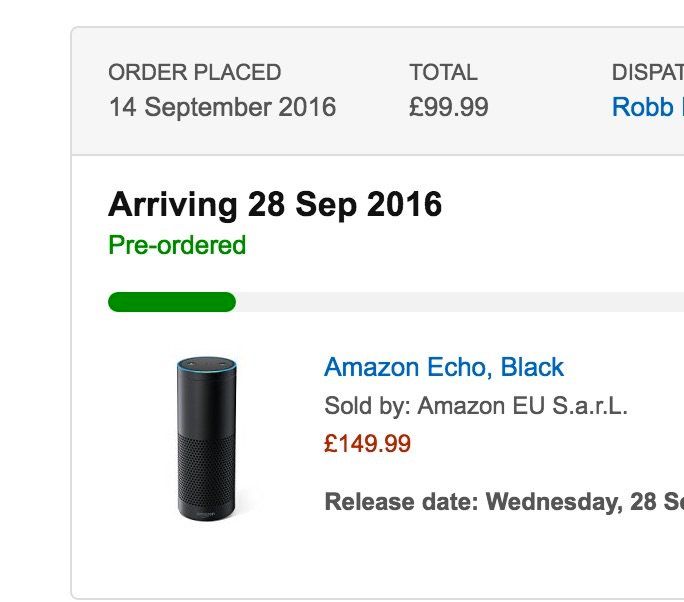Click the 14 September 2016 order date

click(x=222, y=107)
